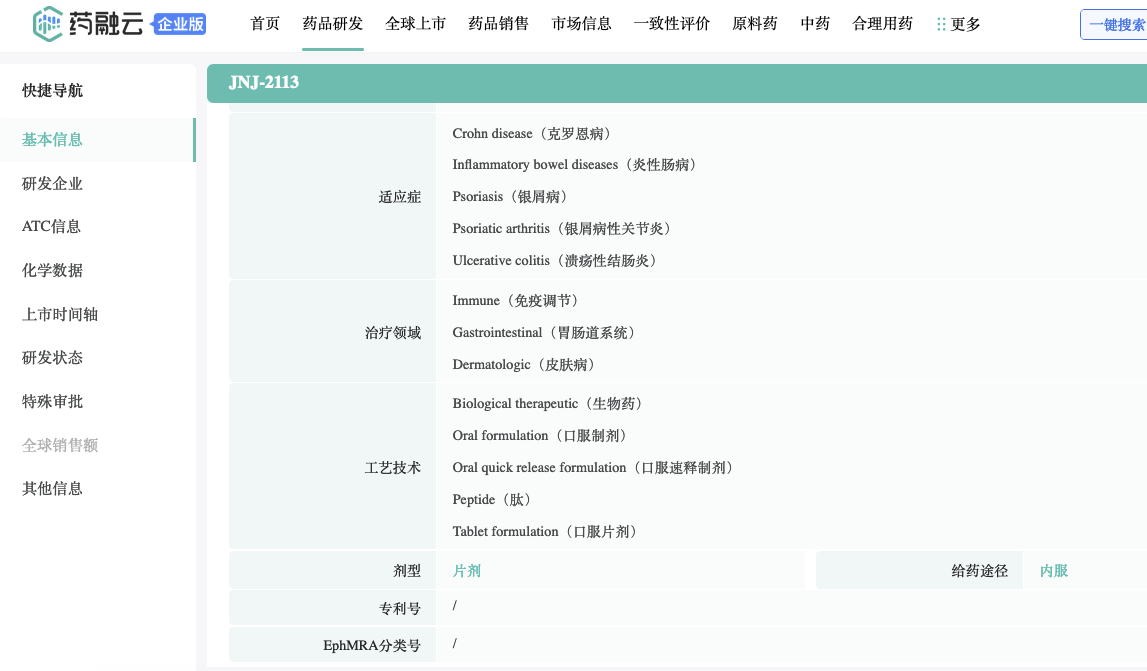Screen dimensions: 1147x671
Task: Click the 给药途径 label
Action: coord(979,571)
